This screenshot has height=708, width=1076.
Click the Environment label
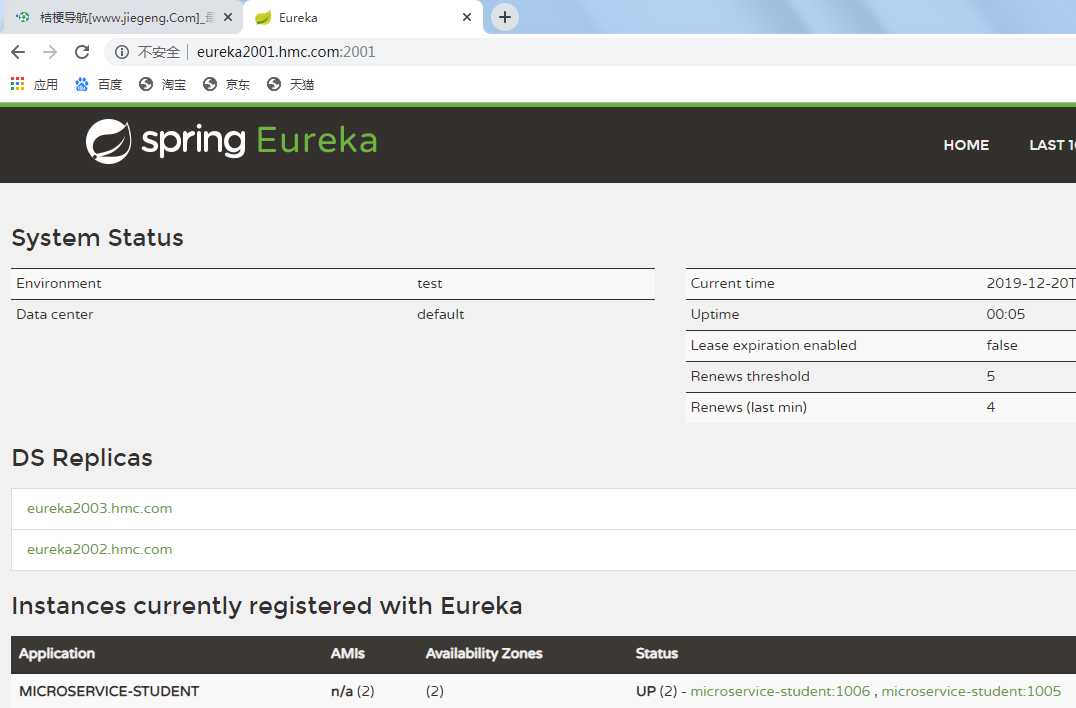[59, 283]
